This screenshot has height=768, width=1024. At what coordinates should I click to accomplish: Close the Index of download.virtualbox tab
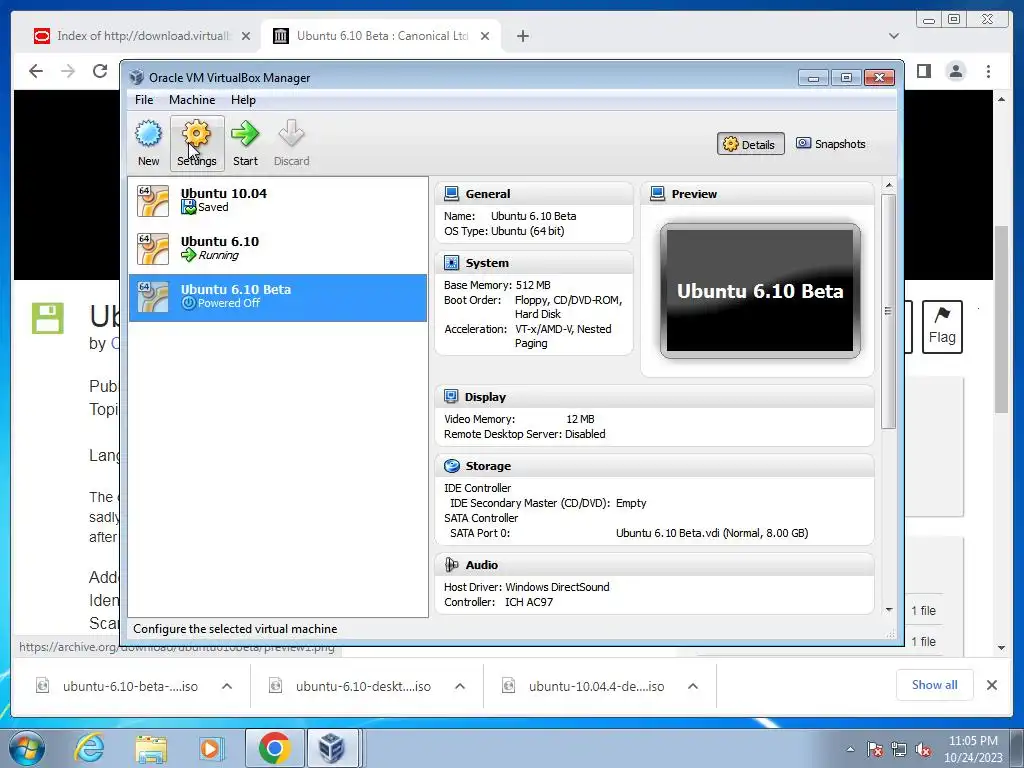[246, 36]
